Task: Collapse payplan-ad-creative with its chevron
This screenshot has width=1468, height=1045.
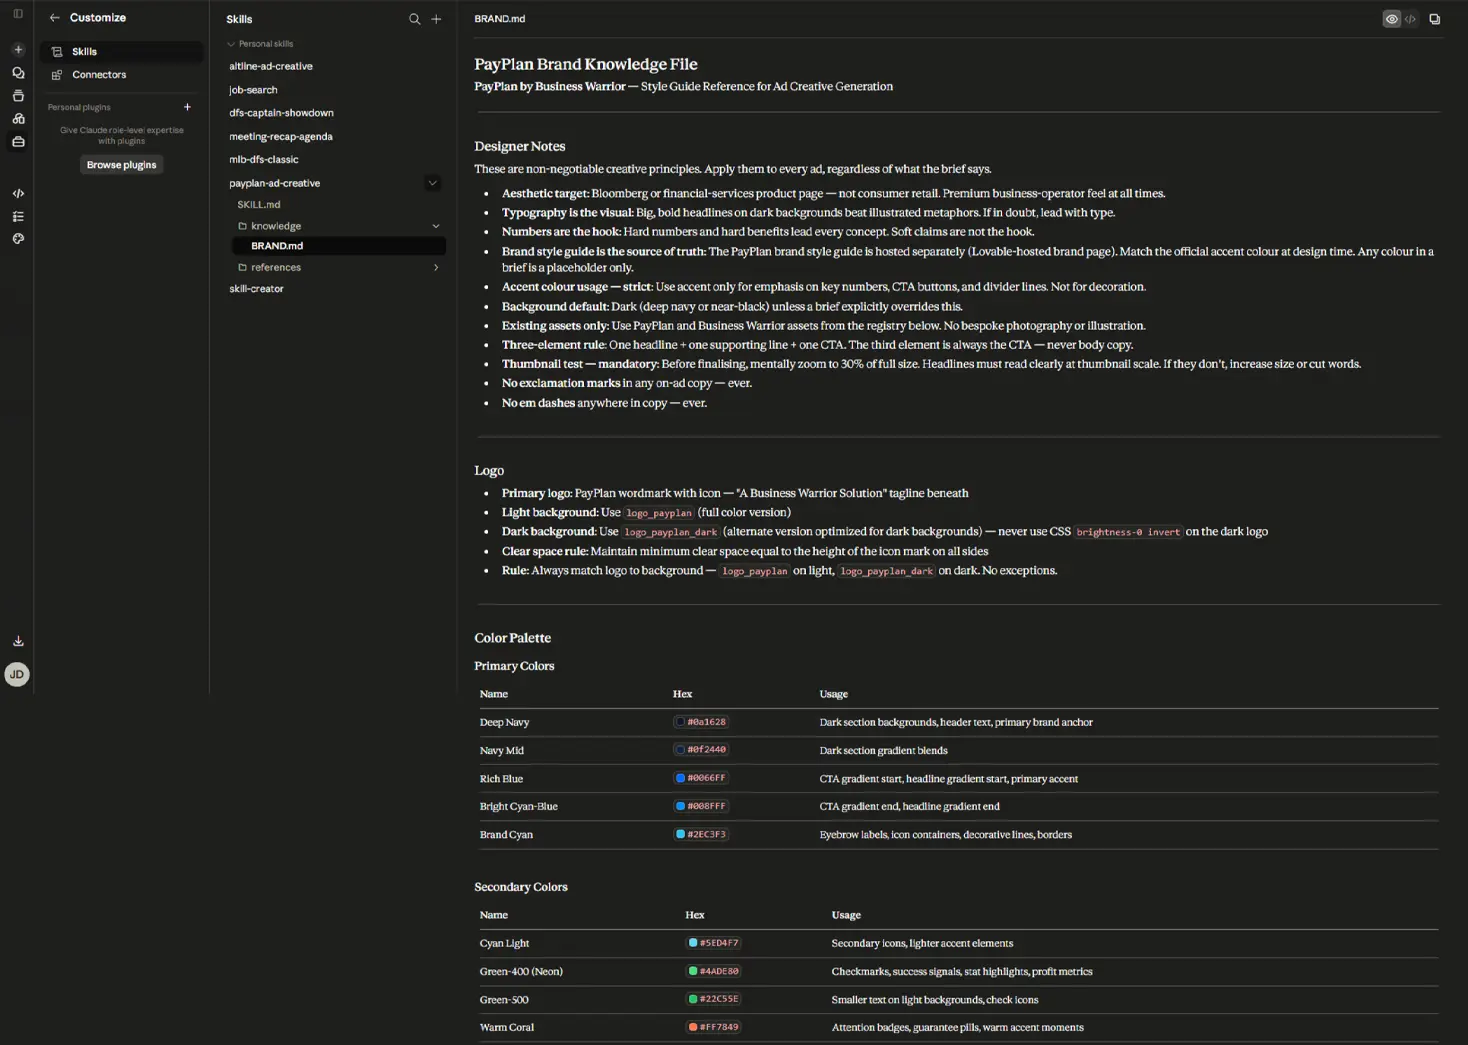Action: coord(433,183)
